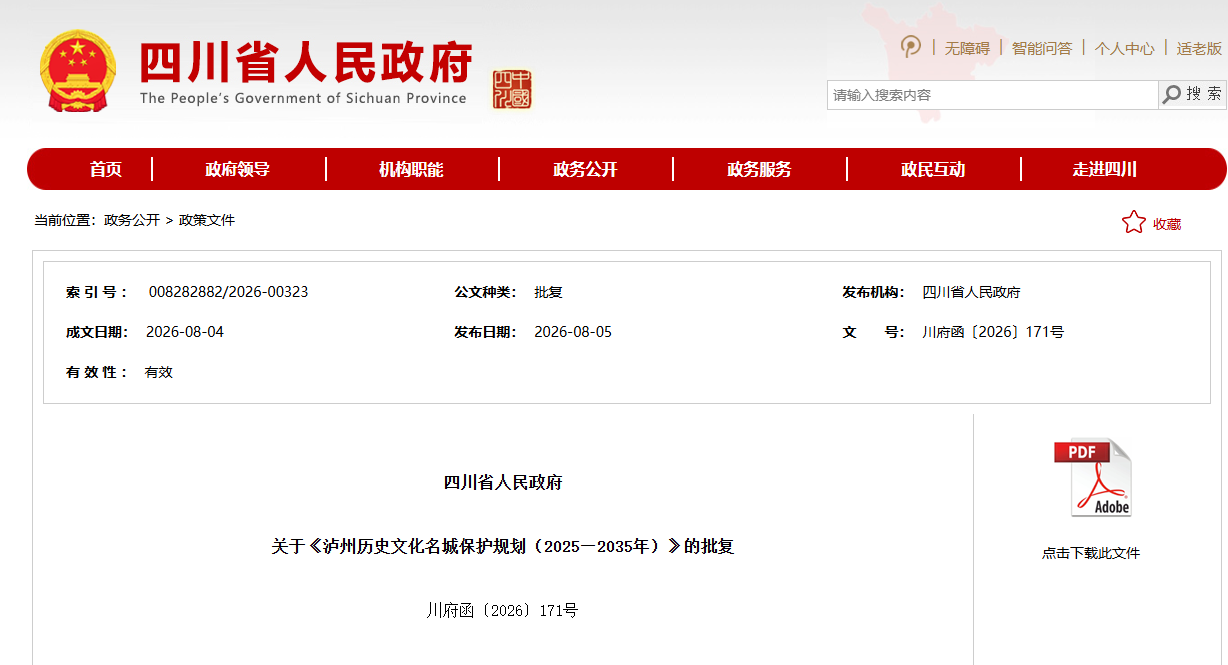Open 政务服务 navigation item
Screen dimensions: 1228x665
[x=759, y=169]
